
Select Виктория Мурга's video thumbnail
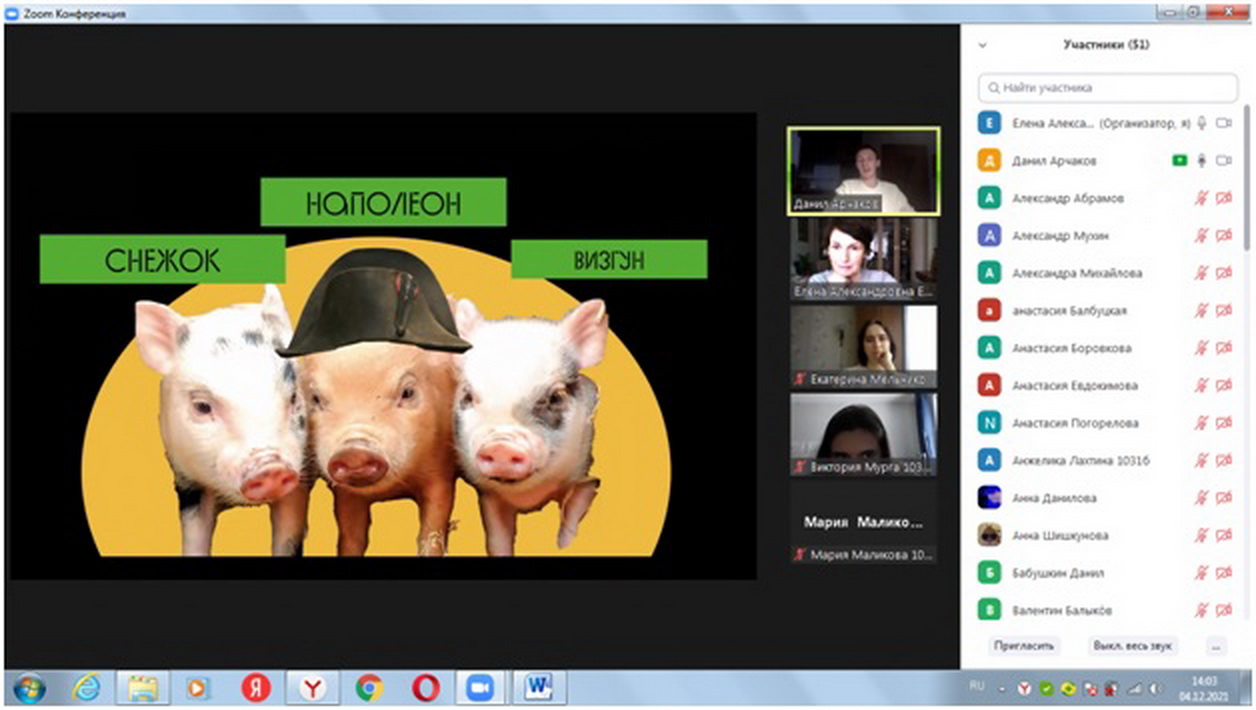[864, 434]
